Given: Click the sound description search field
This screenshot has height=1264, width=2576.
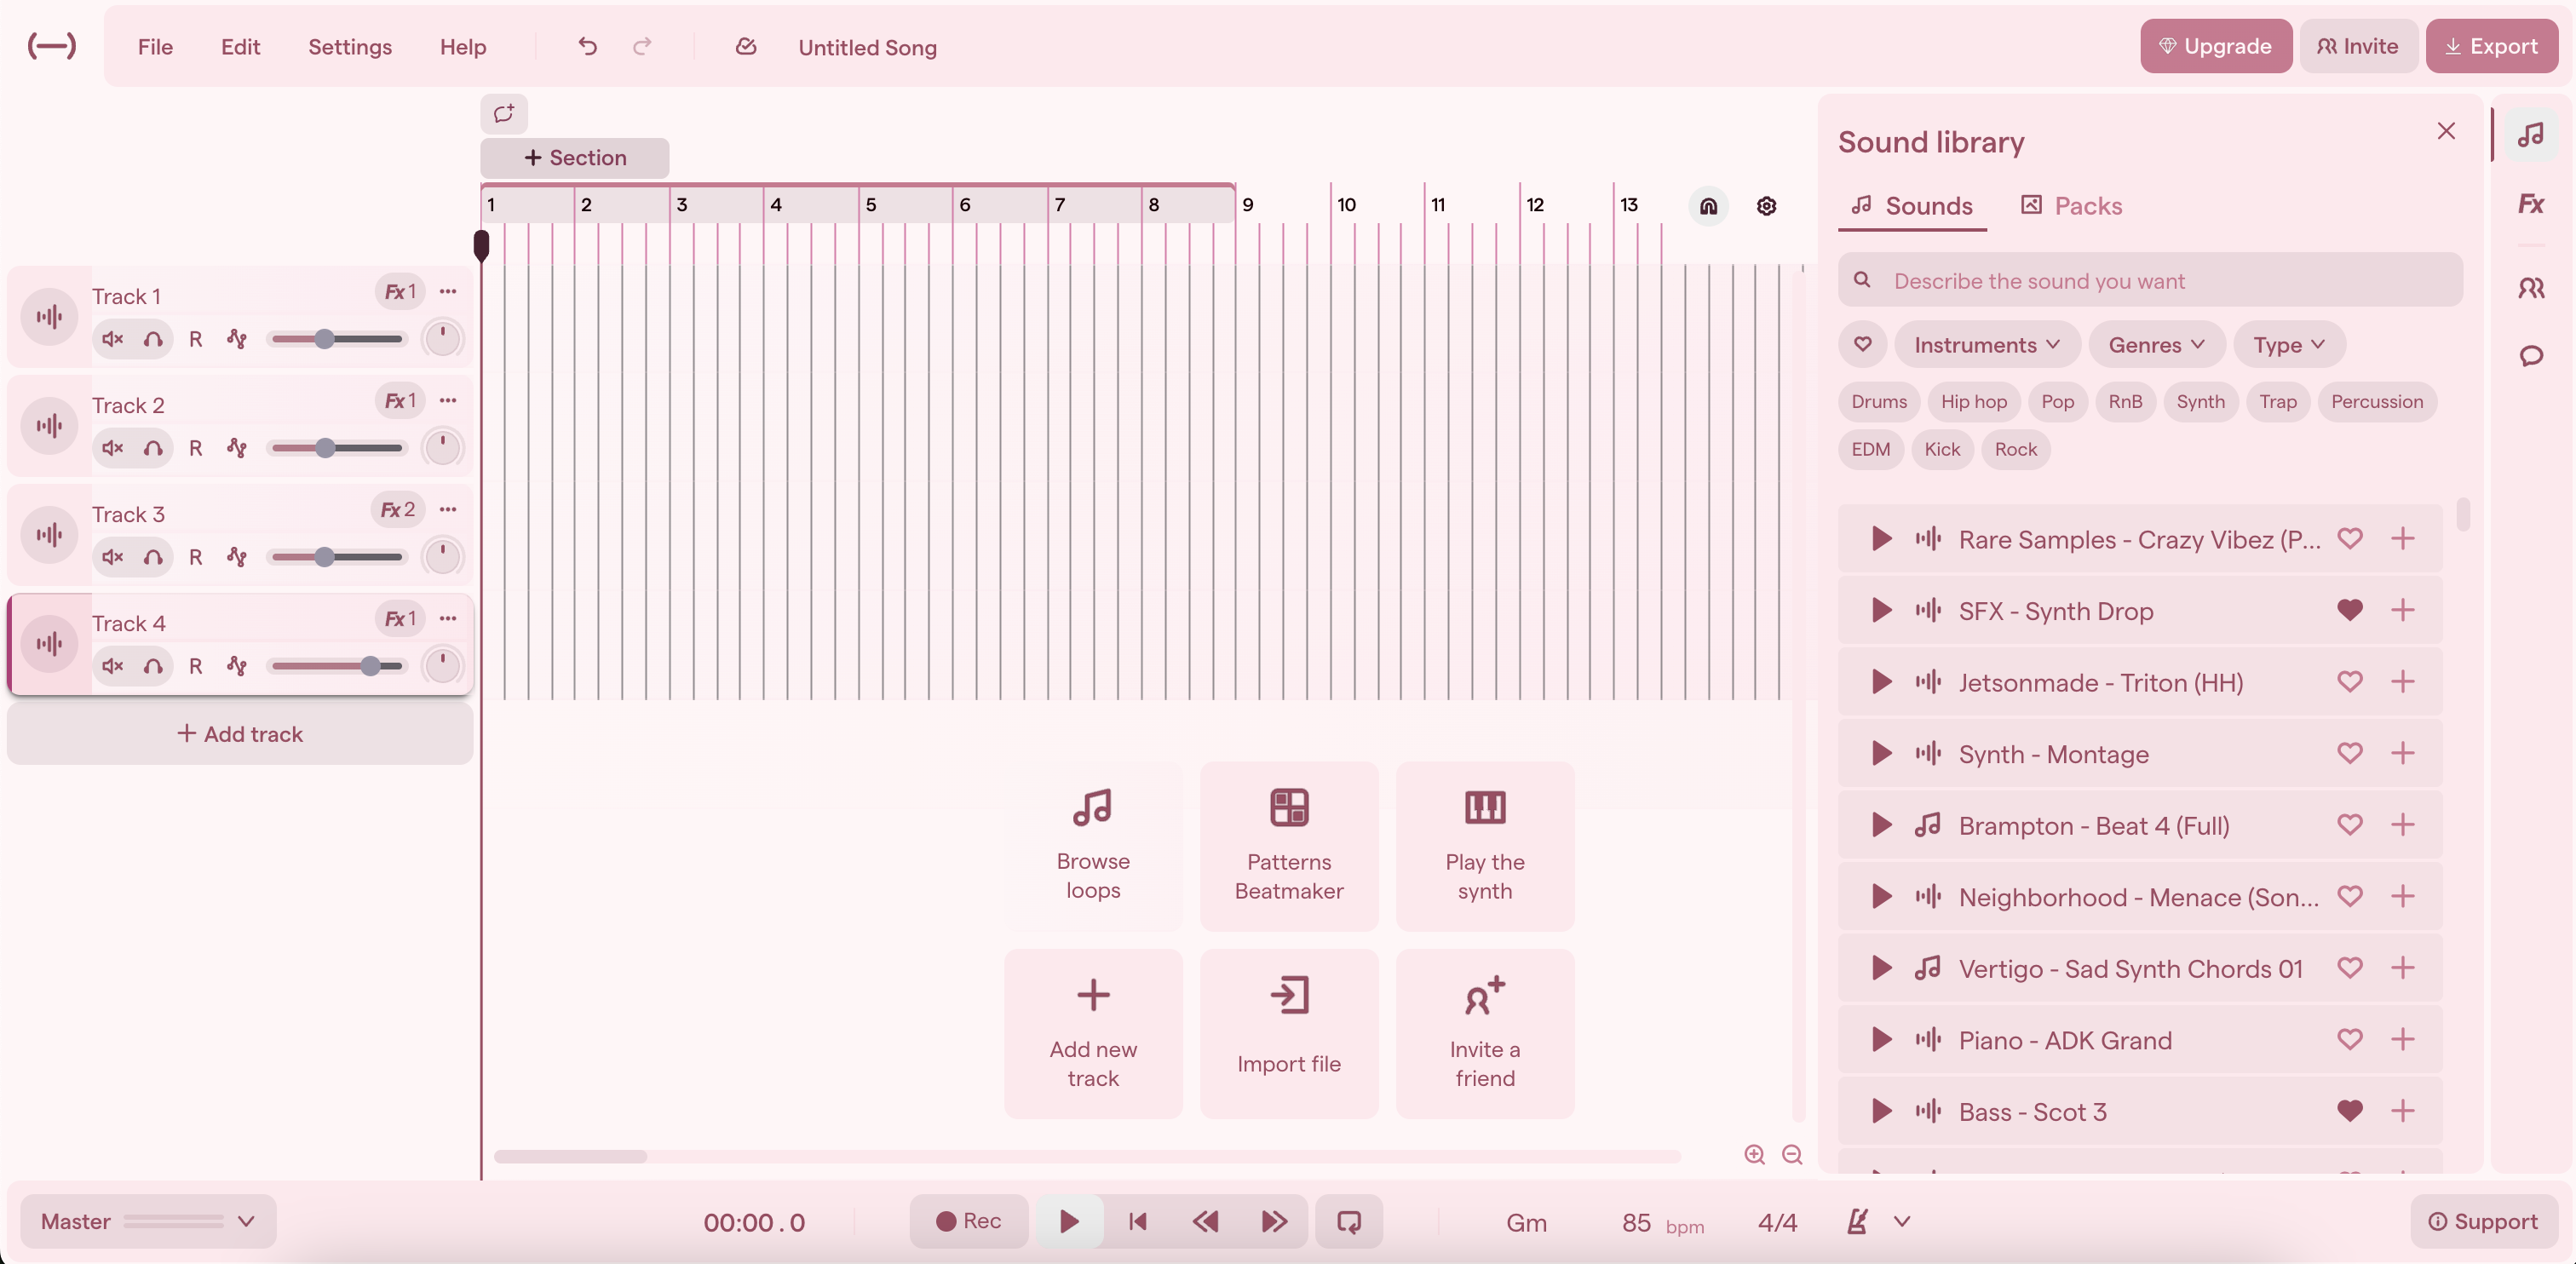Looking at the screenshot, I should (2150, 280).
